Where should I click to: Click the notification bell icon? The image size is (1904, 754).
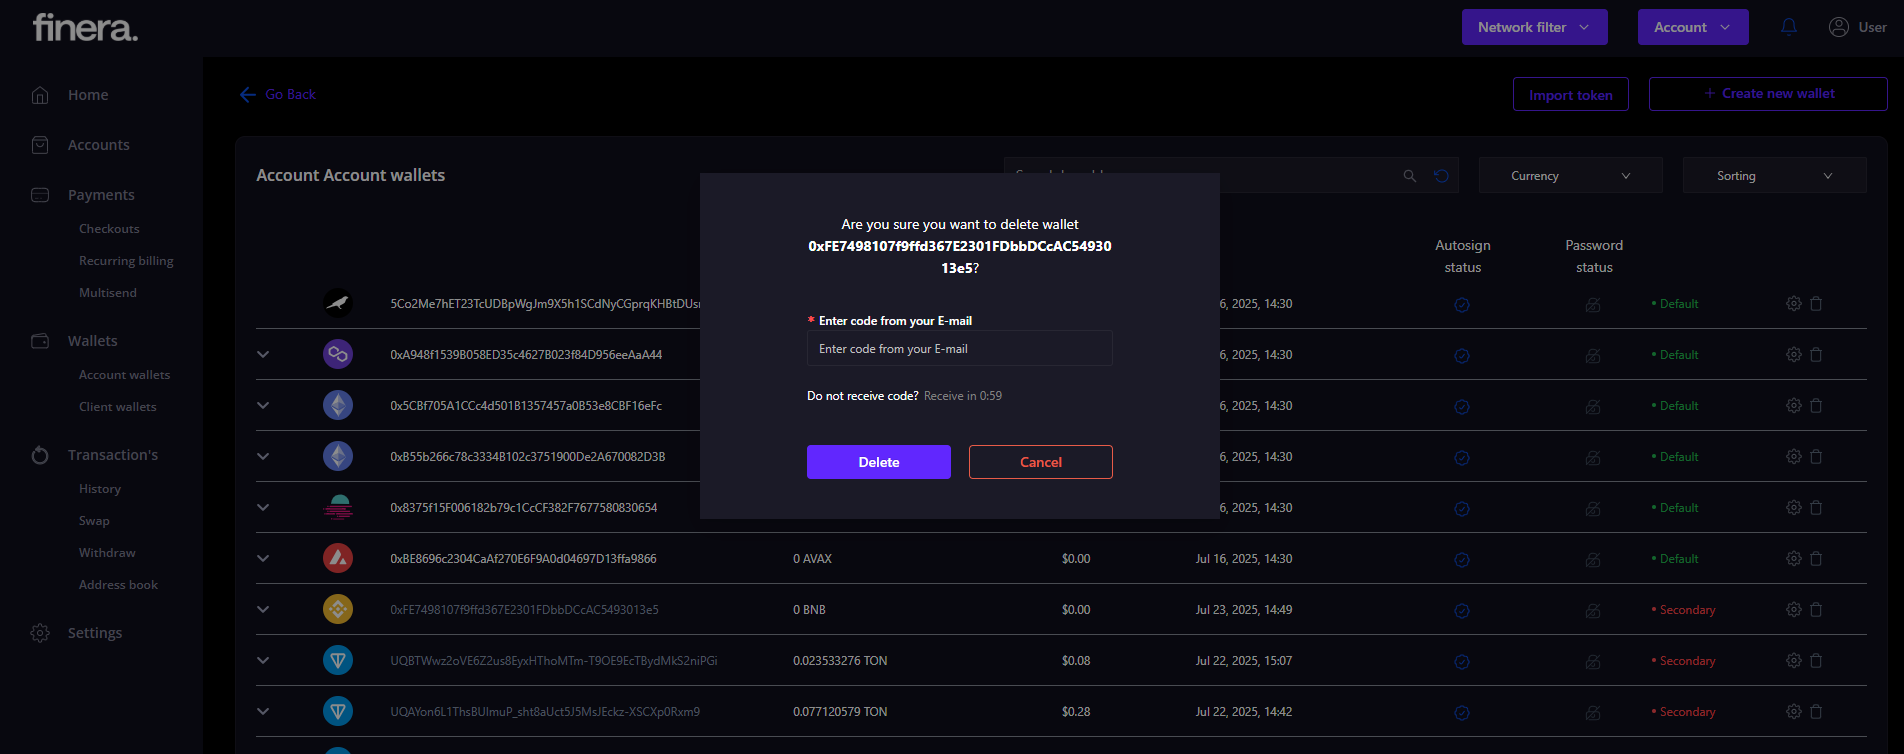point(1789,27)
